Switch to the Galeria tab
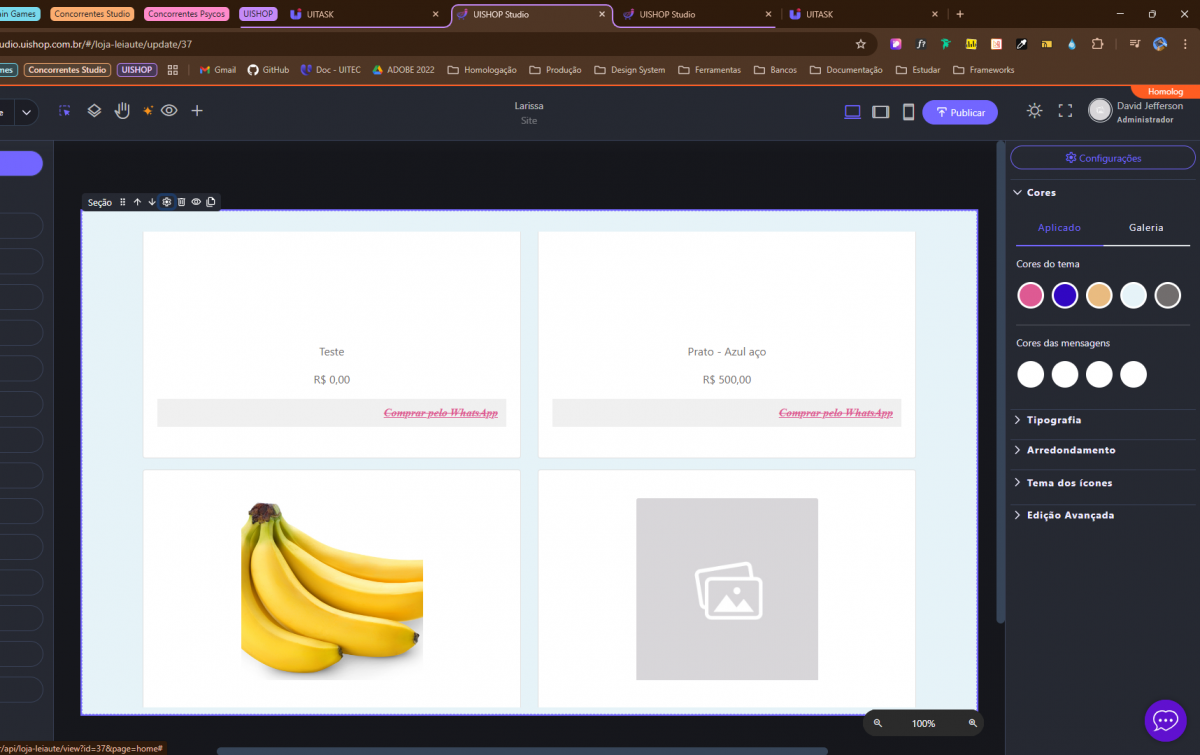 click(x=1146, y=228)
